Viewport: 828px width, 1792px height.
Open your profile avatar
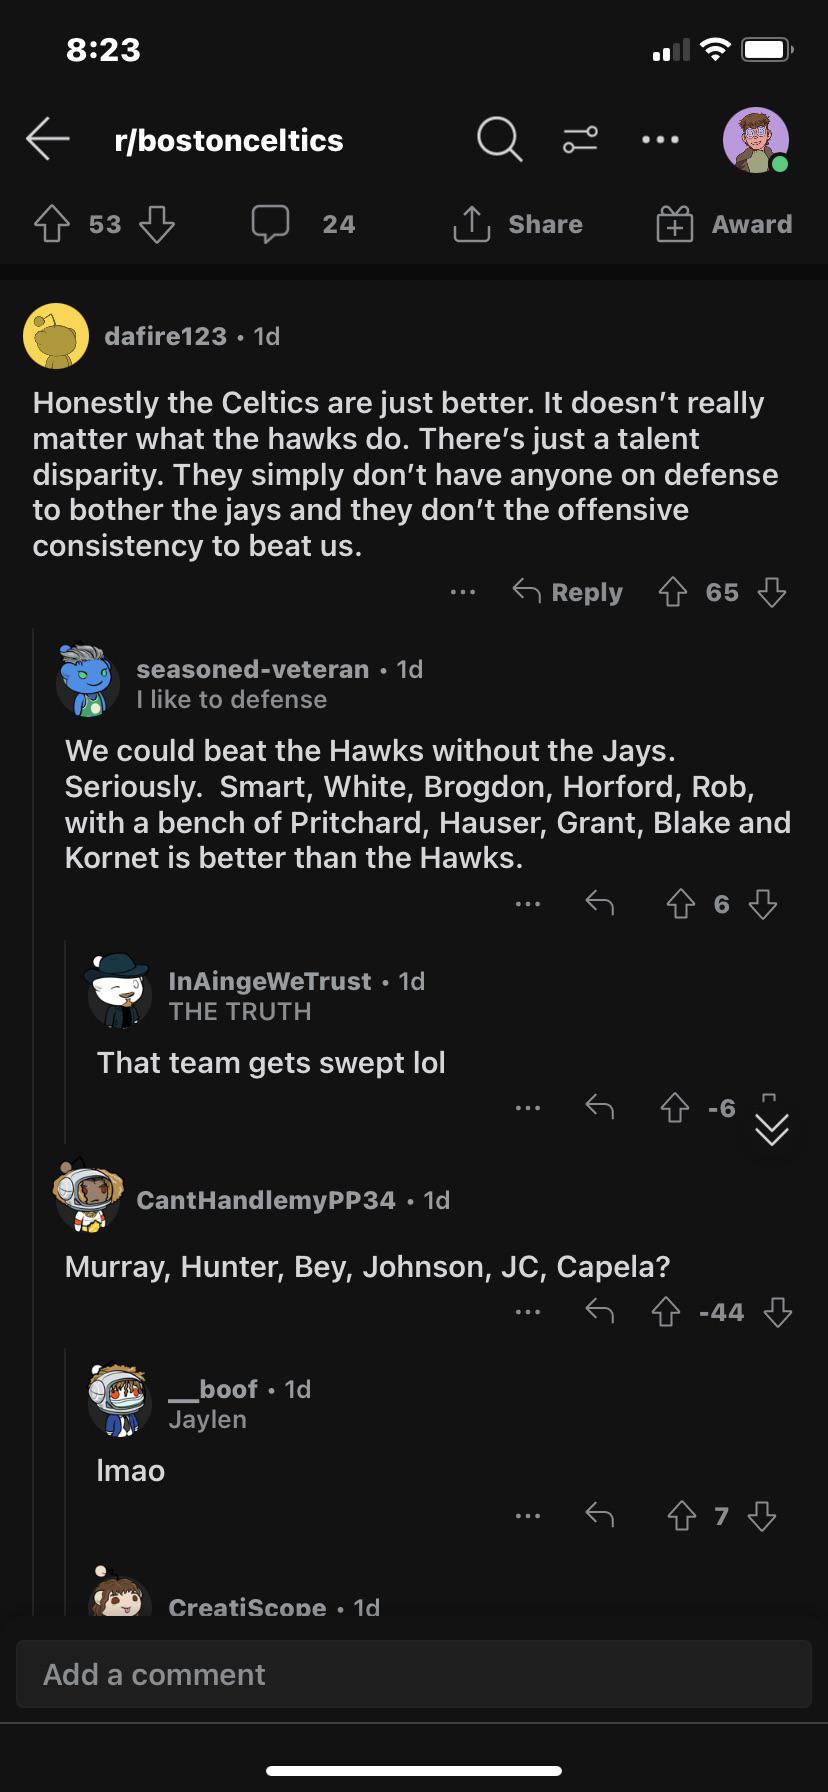(x=755, y=140)
